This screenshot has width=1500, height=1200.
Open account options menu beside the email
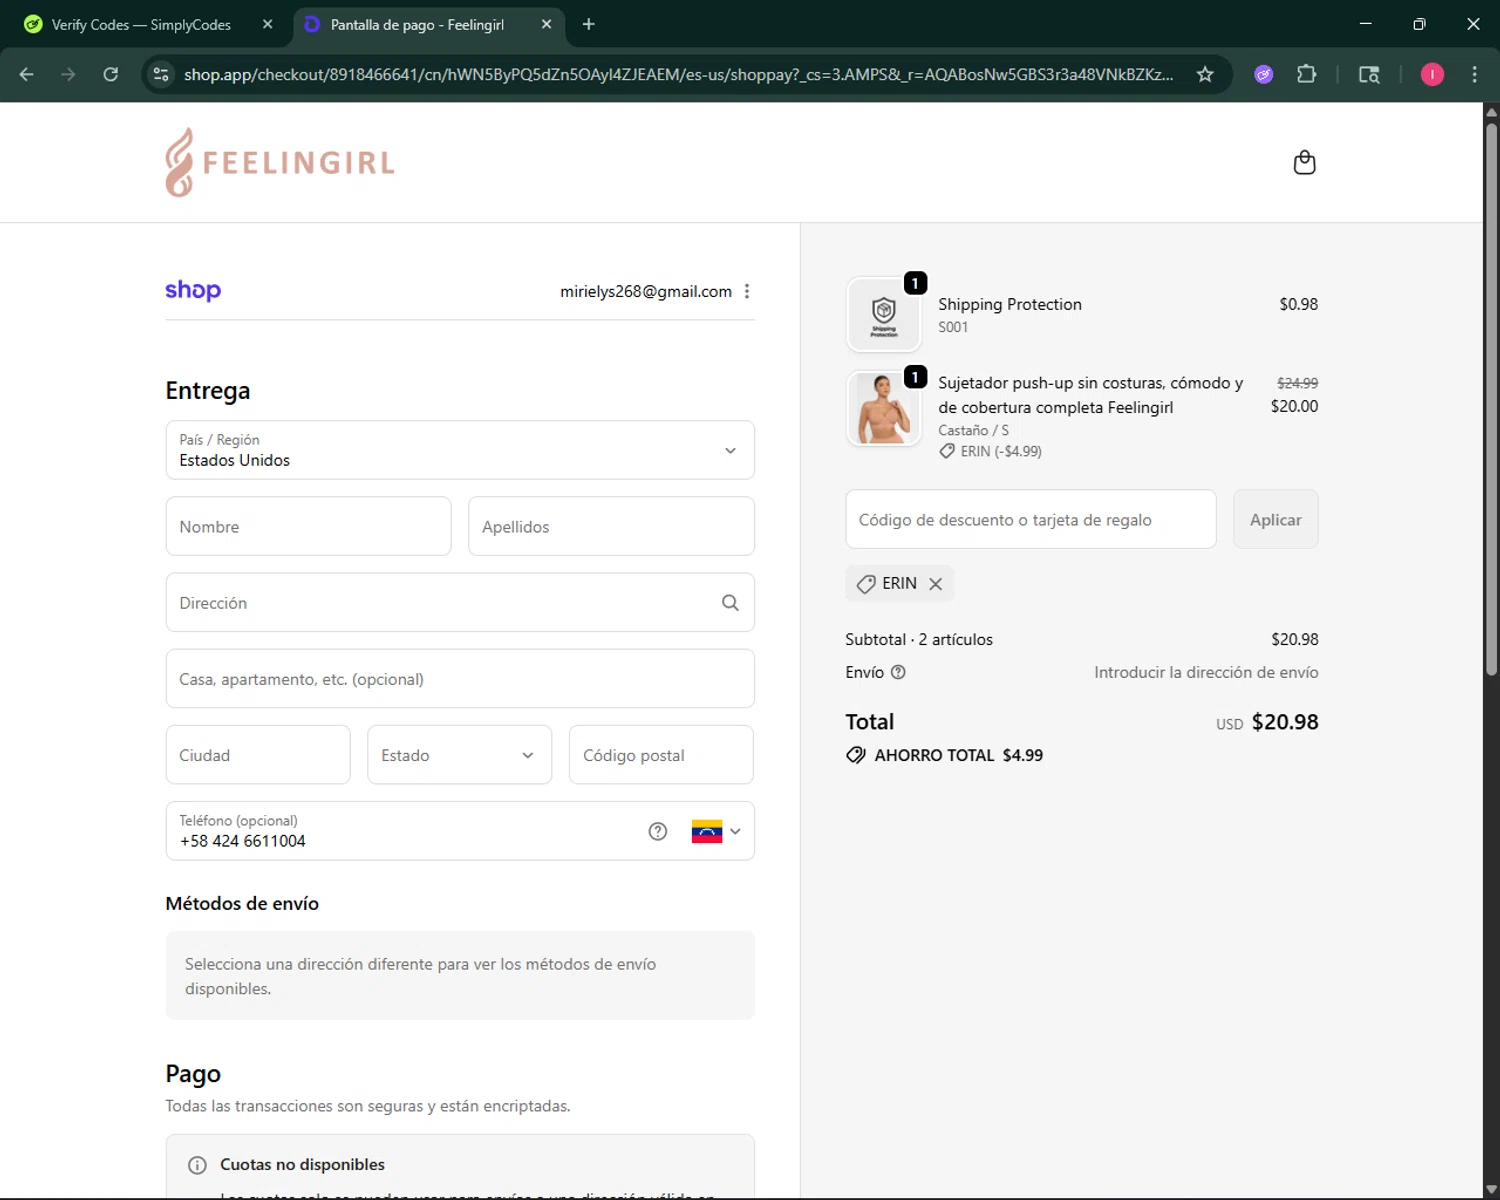(747, 291)
